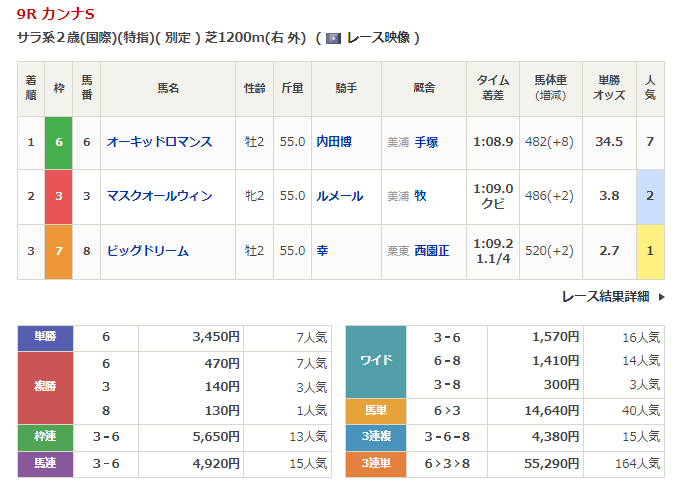Viewport: 683px width, 484px height.
Task: Open trainer 西園正 page
Action: (x=432, y=251)
